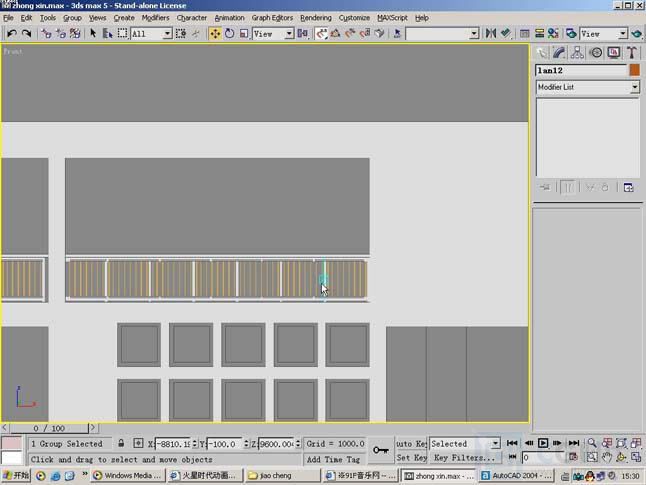The height and width of the screenshot is (485, 646).
Task: Switch to the Utilities command panel tab
Action: (632, 52)
